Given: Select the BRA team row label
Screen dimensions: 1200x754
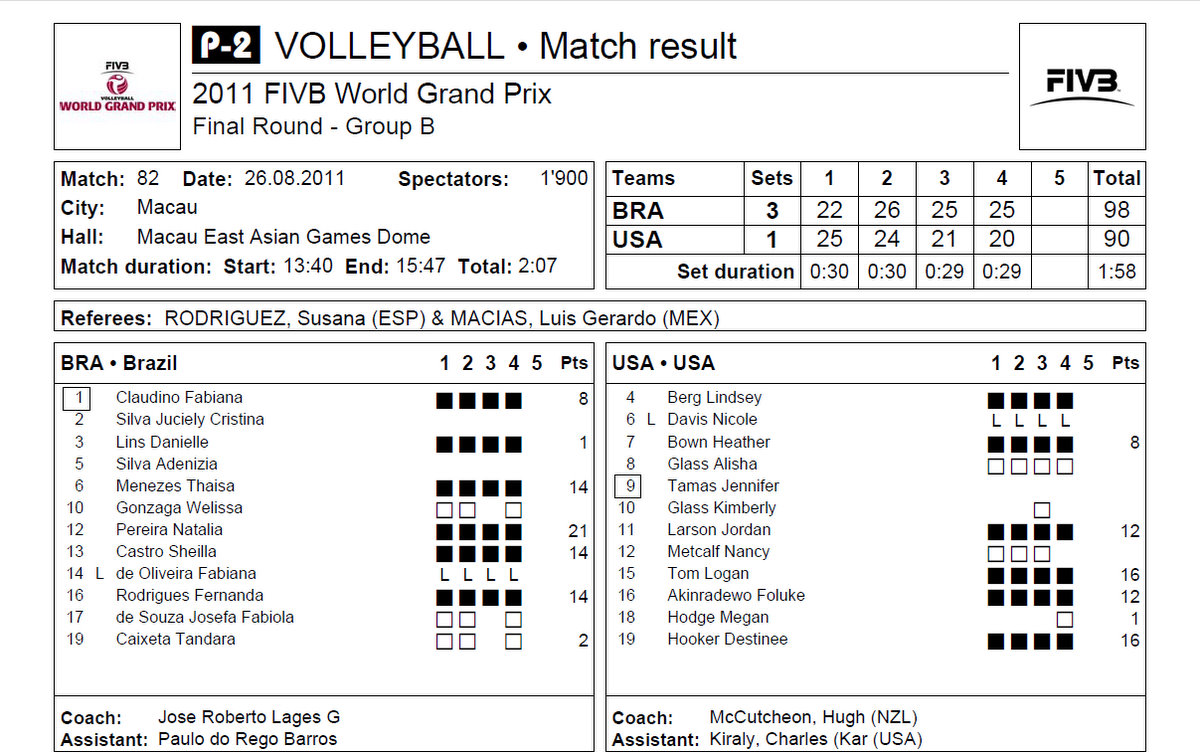Looking at the screenshot, I should [638, 211].
